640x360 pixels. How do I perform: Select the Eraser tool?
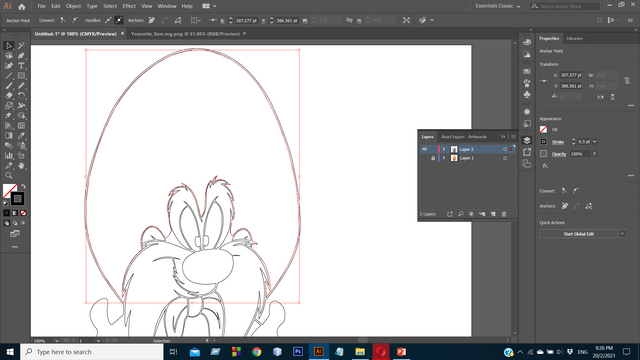[9, 96]
